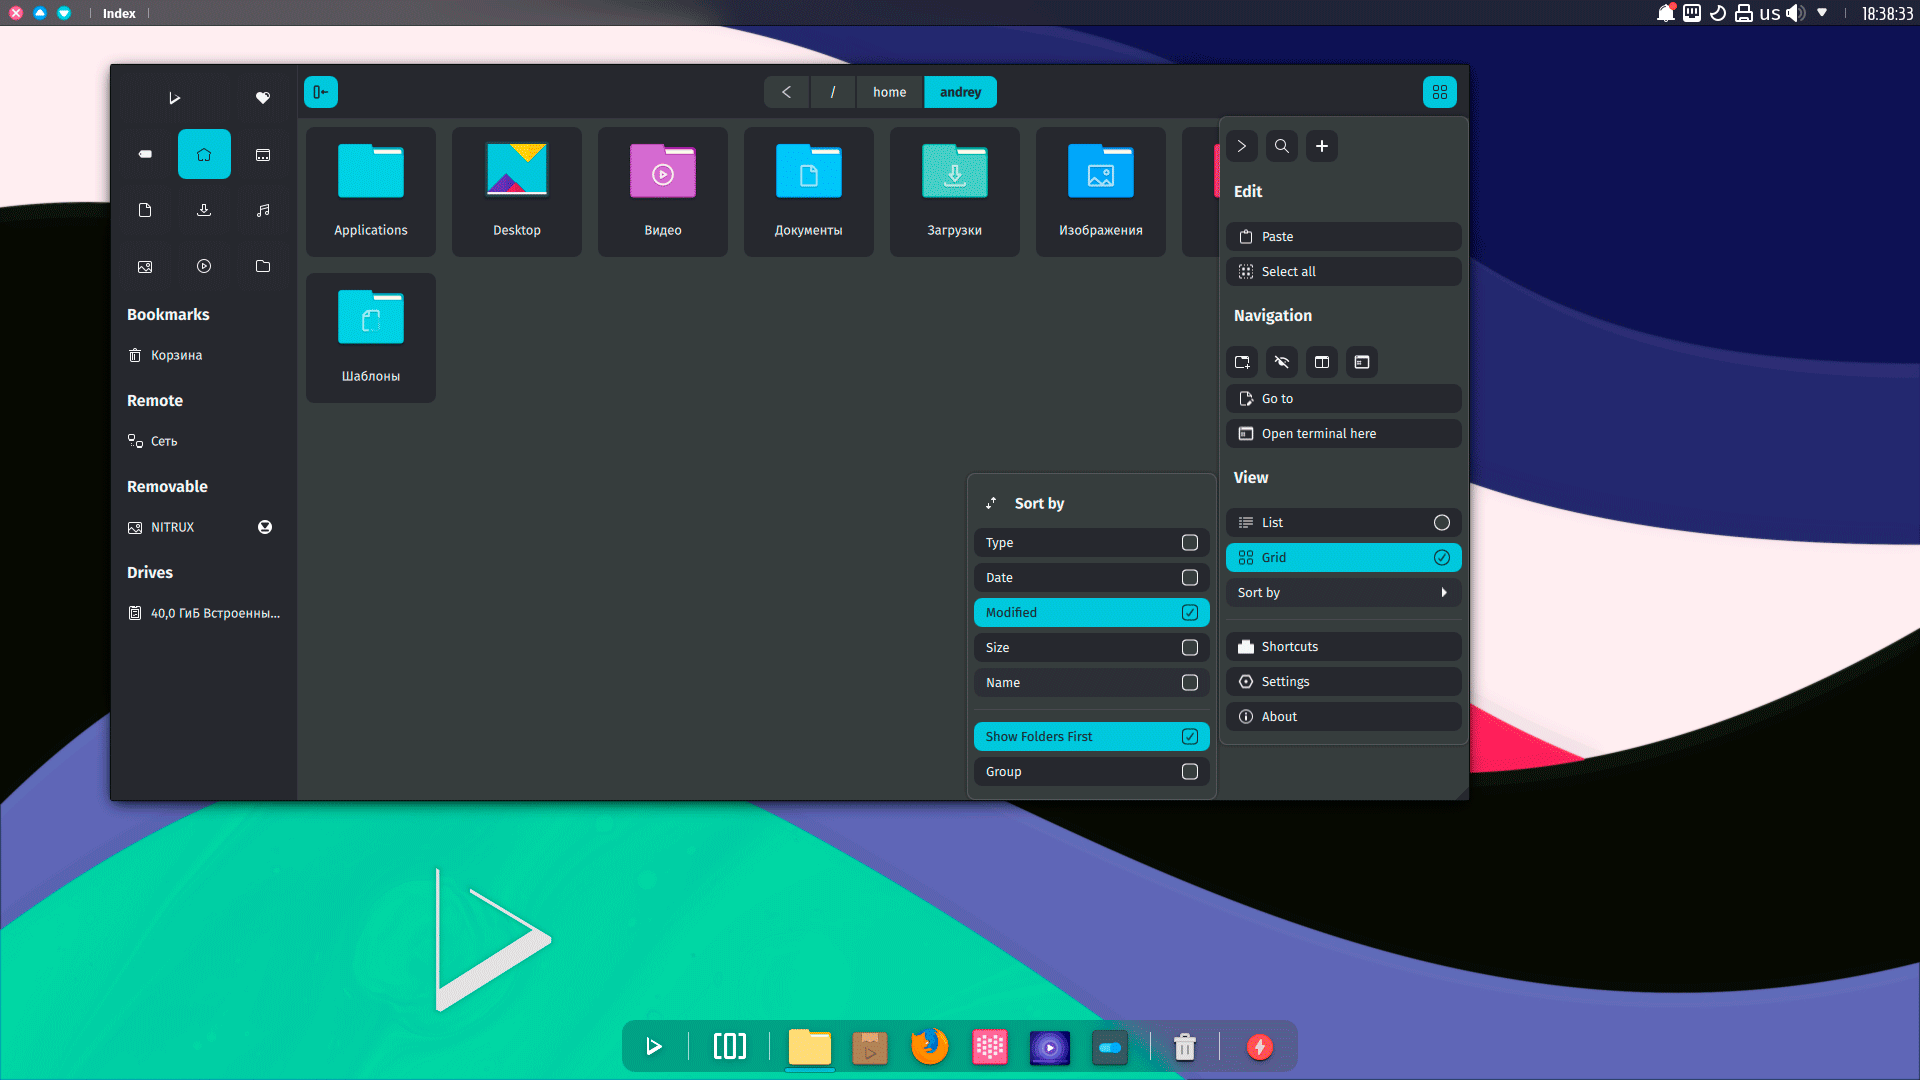
Task: Click the plus icon to create new
Action: pyautogui.click(x=1321, y=146)
